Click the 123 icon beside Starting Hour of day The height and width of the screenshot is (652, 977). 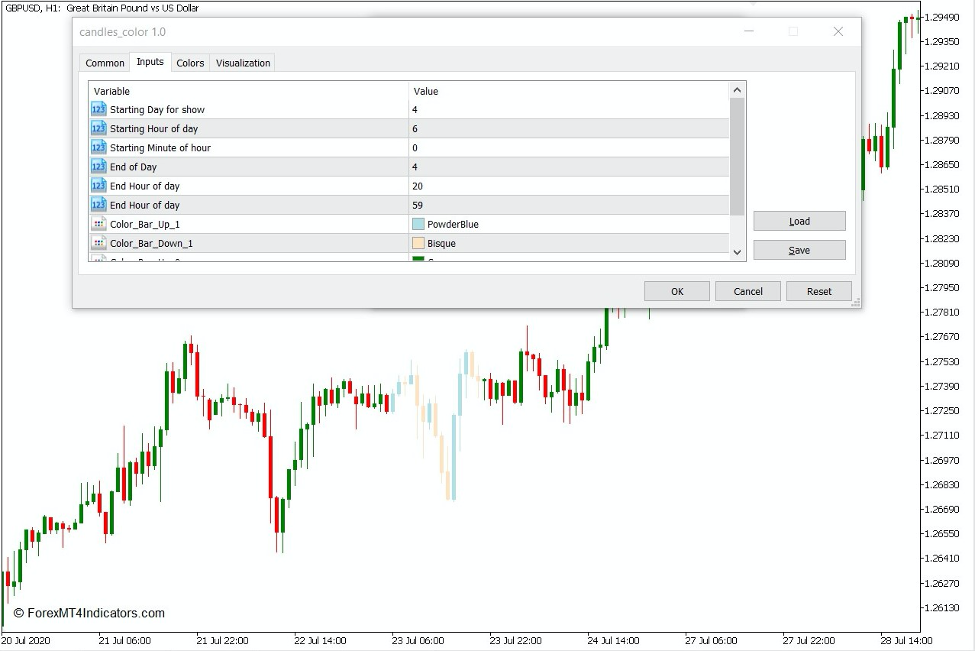pos(98,128)
